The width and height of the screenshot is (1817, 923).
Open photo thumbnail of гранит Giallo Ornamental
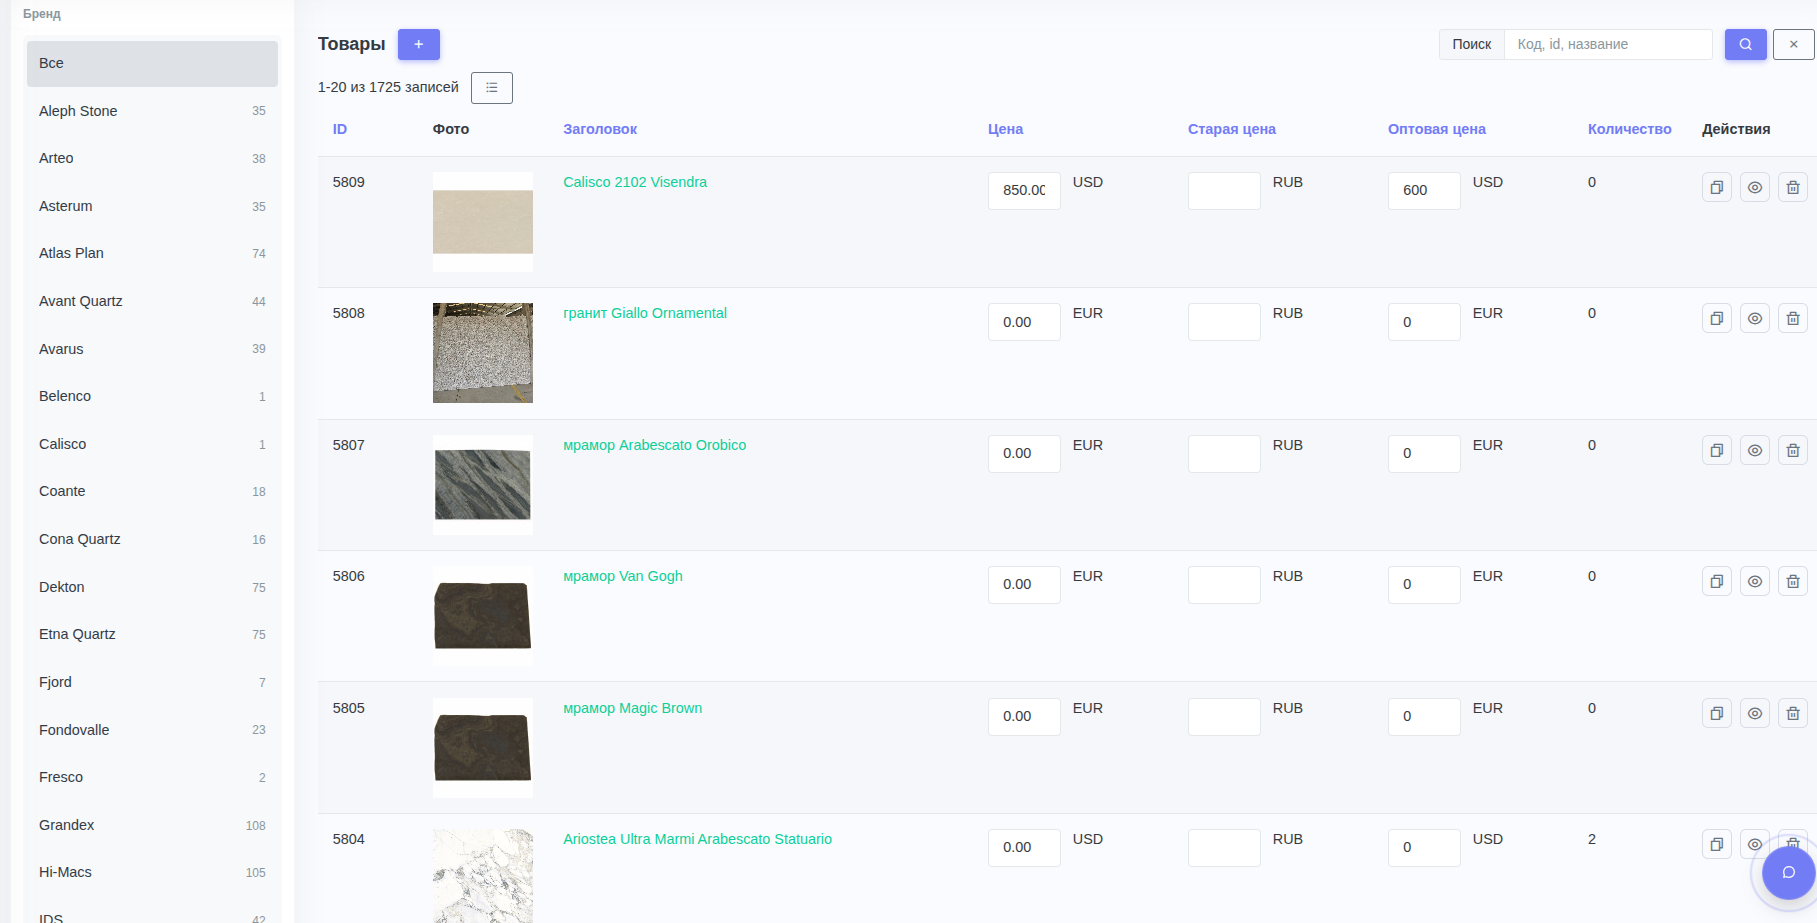(483, 353)
